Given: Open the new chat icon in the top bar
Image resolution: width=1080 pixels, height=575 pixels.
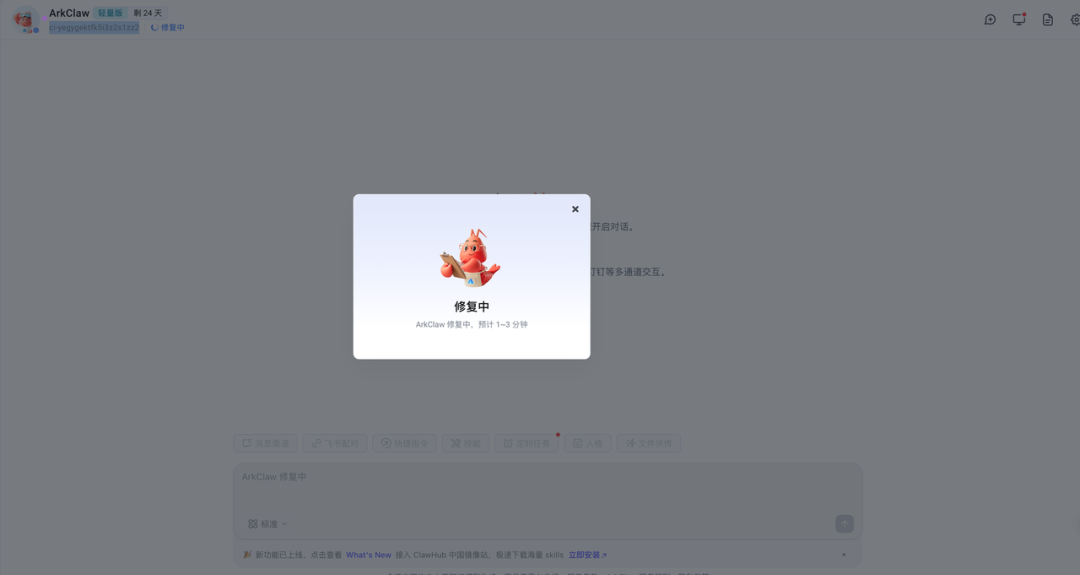Looking at the screenshot, I should (x=990, y=20).
